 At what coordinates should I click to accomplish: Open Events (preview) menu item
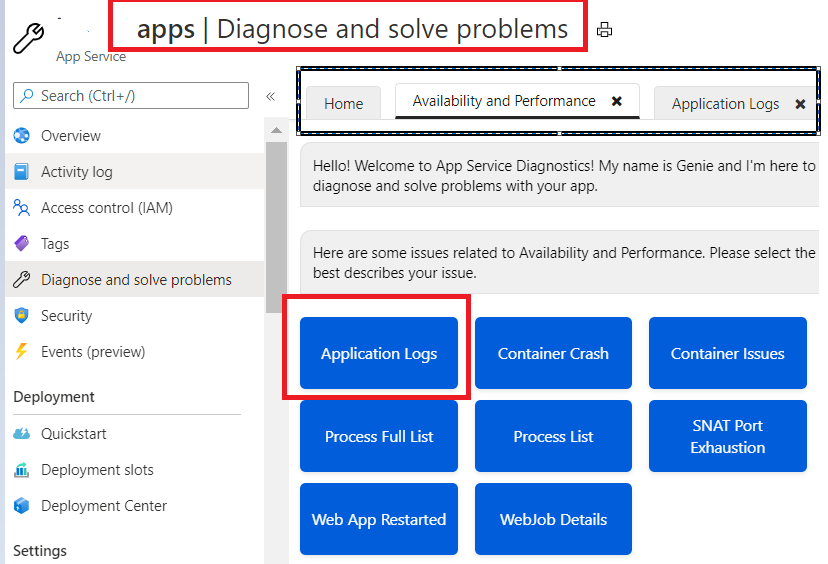(135, 351)
